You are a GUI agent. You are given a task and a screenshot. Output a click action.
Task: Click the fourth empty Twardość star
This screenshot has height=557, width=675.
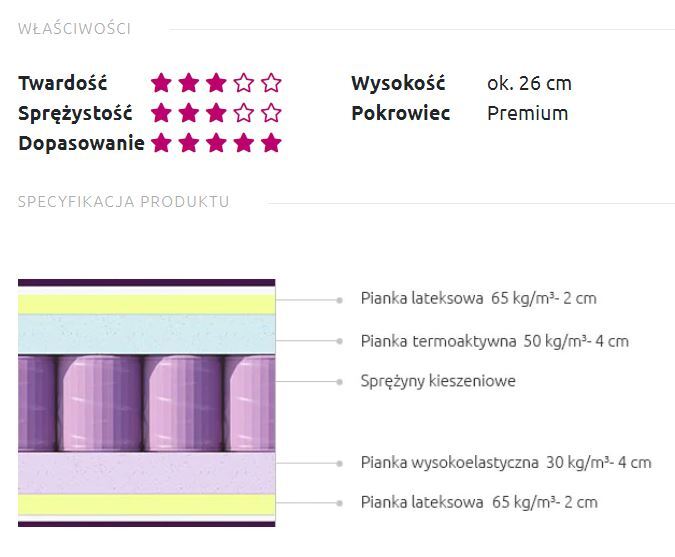tap(244, 83)
